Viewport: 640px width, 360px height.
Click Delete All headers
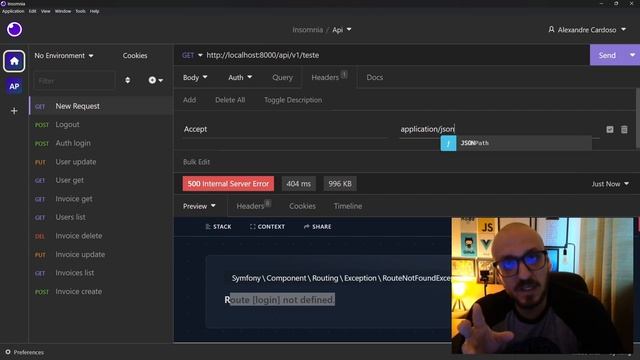pos(230,100)
